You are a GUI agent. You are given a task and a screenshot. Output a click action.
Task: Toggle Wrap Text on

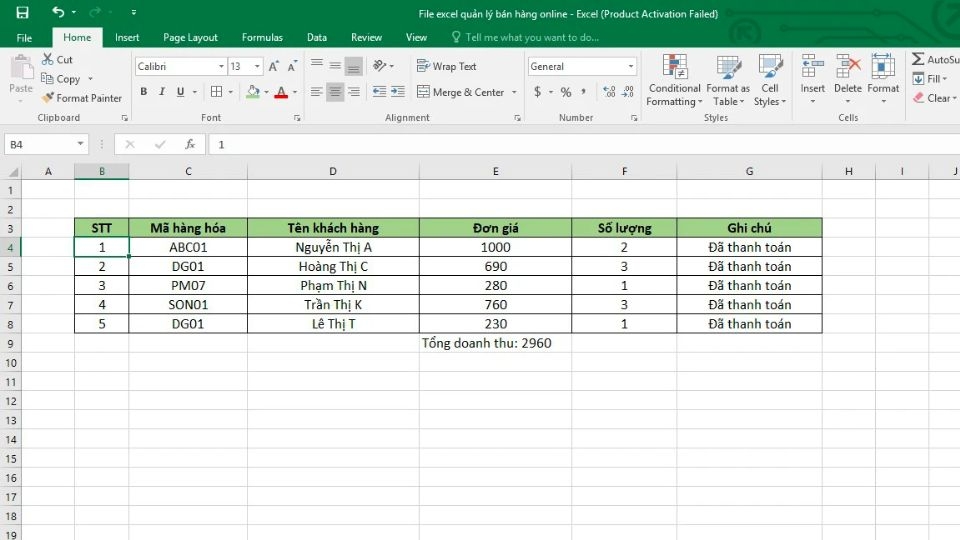pyautogui.click(x=446, y=67)
